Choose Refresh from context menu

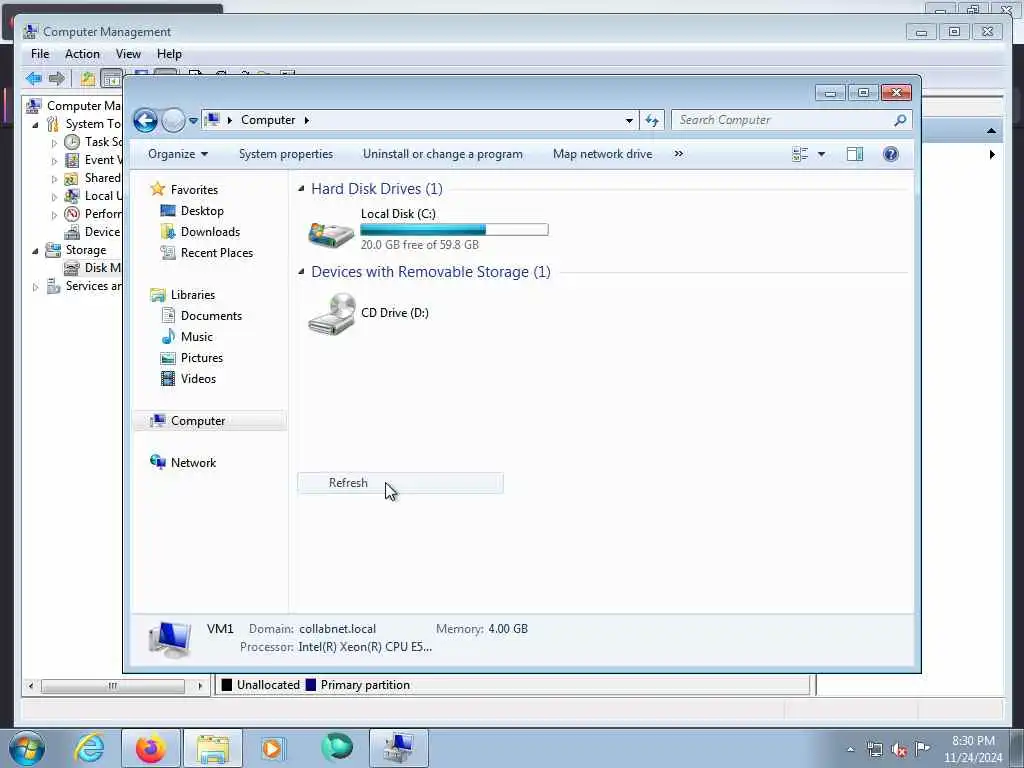click(400, 483)
